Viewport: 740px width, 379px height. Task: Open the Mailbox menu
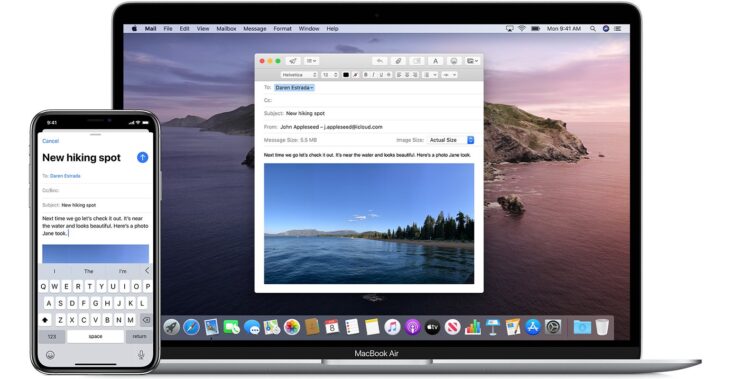[226, 29]
